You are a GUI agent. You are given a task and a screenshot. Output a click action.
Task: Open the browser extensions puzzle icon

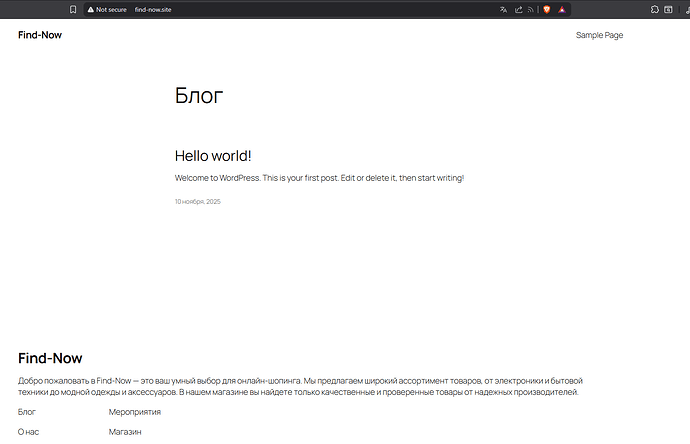click(x=654, y=9)
